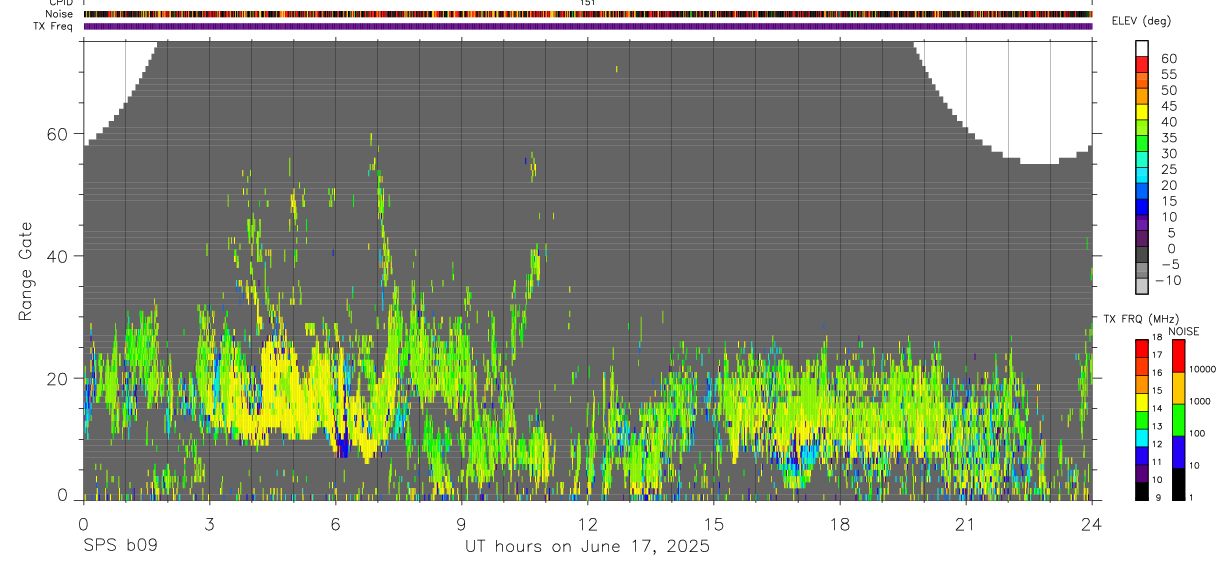
Task: Pick the red segment of the ELEV color bar
Action: pos(1142,63)
